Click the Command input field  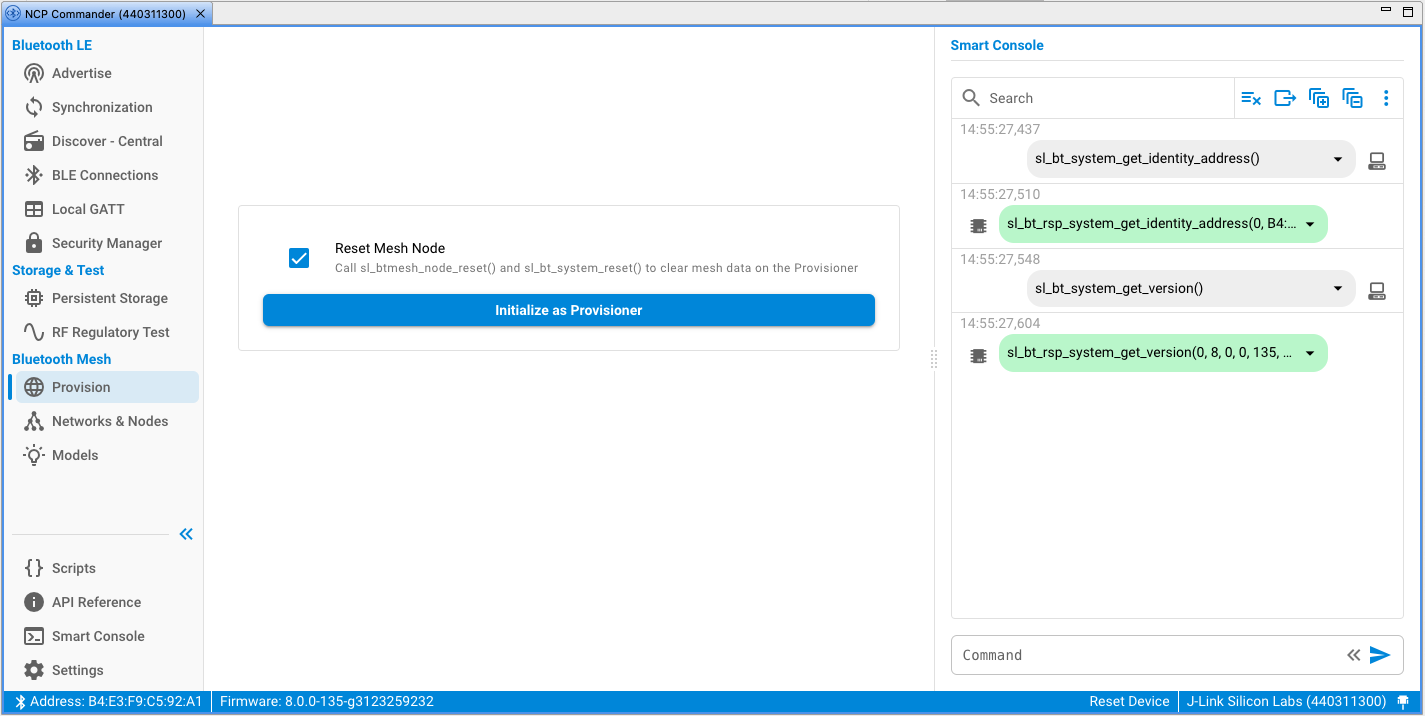click(x=1145, y=655)
